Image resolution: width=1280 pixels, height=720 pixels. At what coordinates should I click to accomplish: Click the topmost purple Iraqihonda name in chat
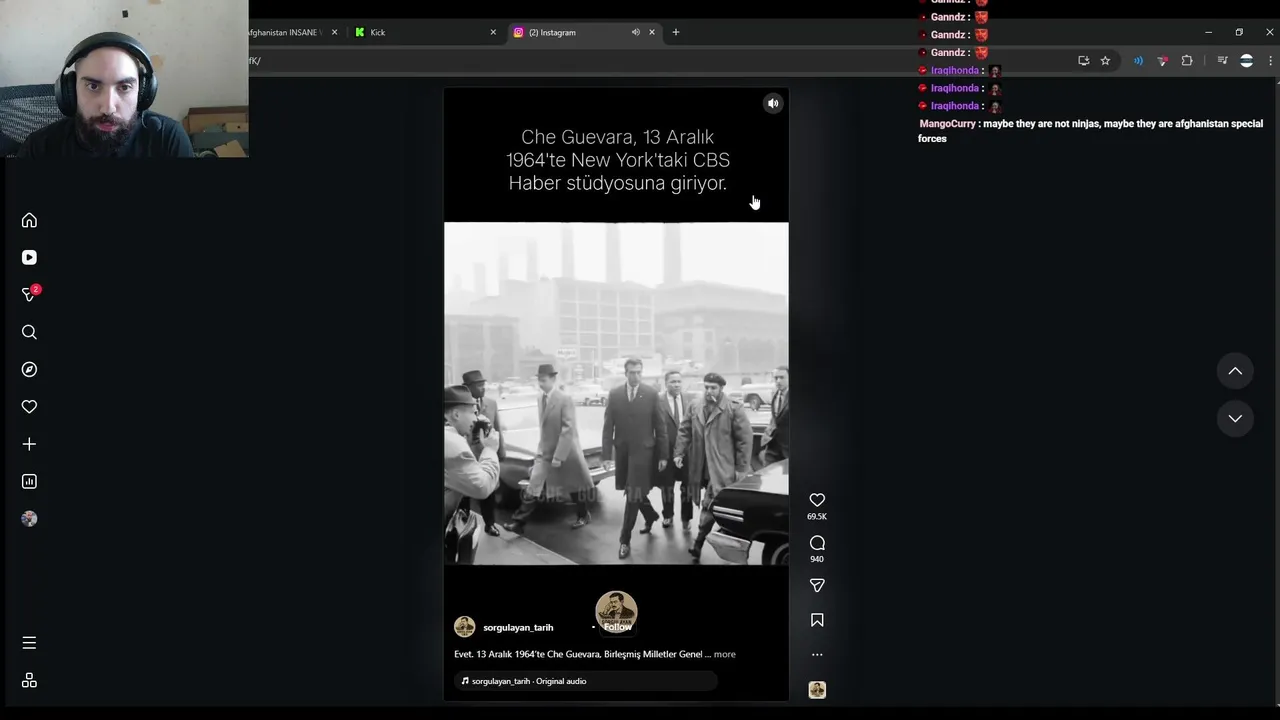pos(955,71)
